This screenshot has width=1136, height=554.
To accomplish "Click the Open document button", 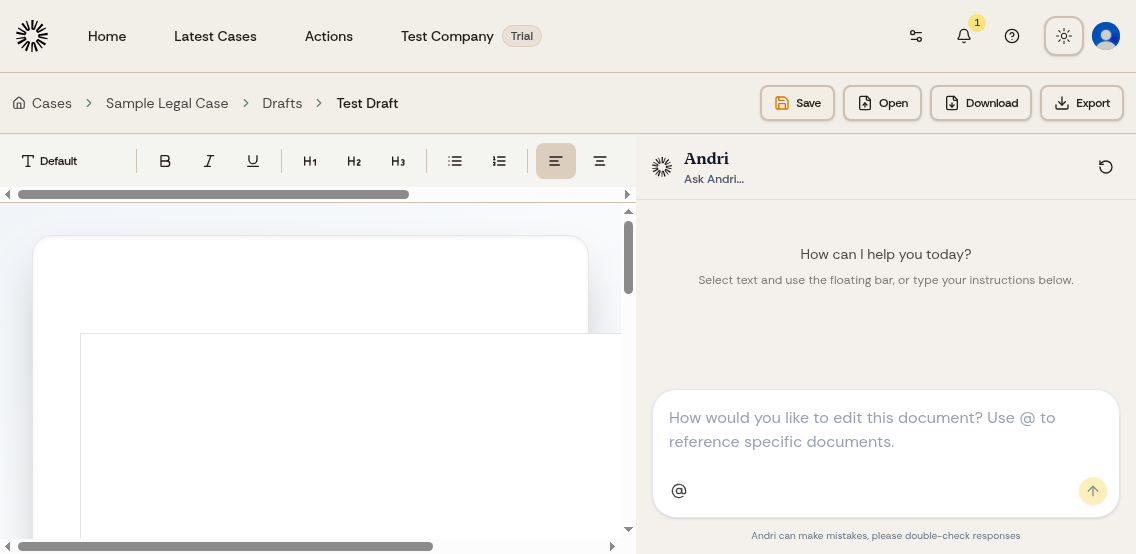I will point(882,103).
